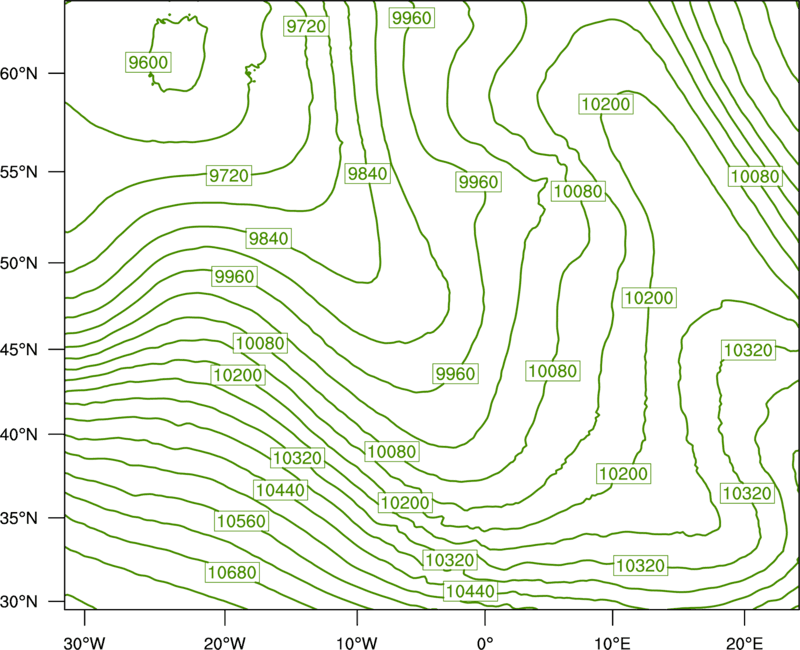Select the 10440 label directly above the 10560 label

tap(281, 490)
